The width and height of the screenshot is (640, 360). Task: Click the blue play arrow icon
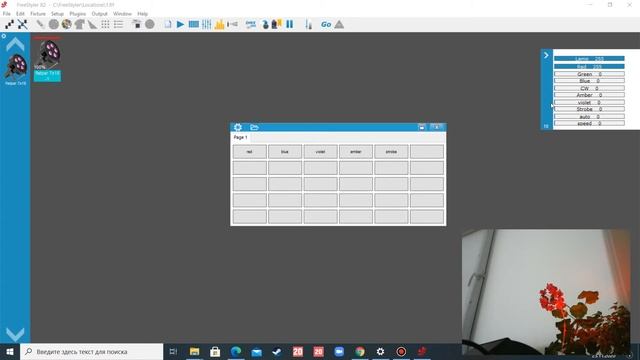pos(180,24)
